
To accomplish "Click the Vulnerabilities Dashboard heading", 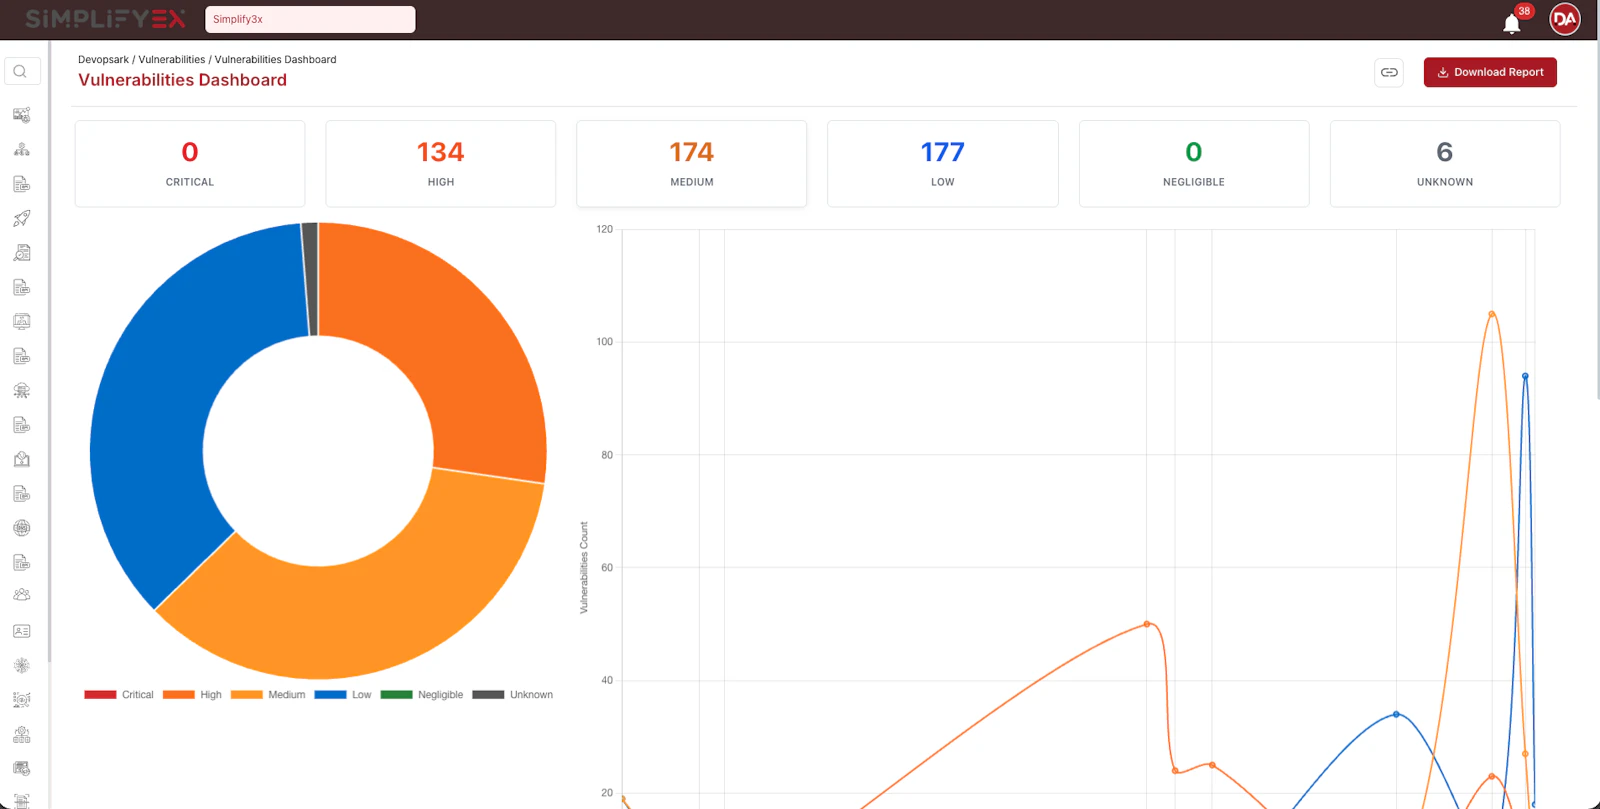I will (182, 80).
